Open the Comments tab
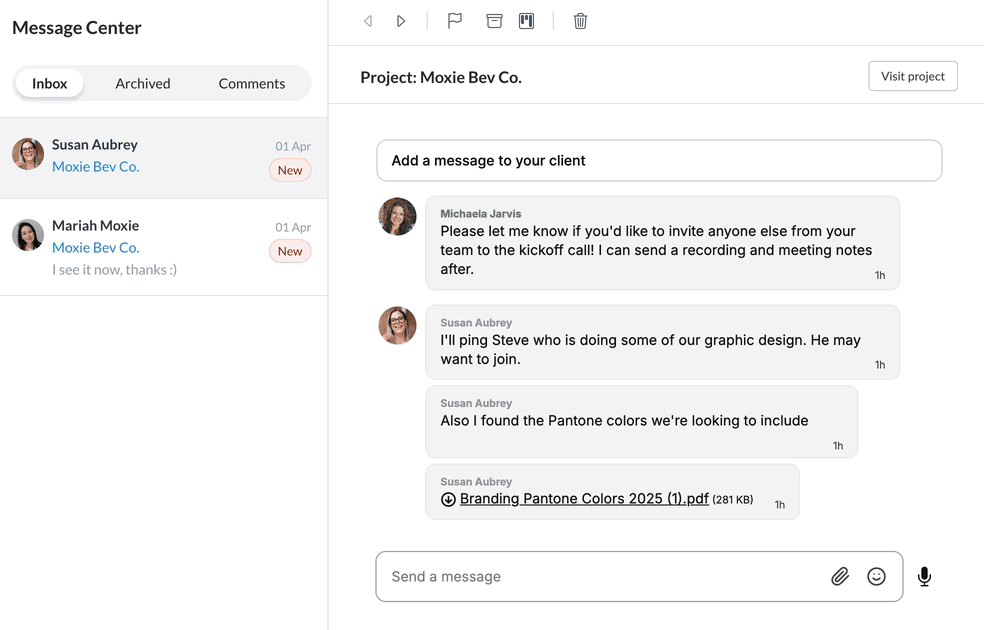 click(252, 84)
